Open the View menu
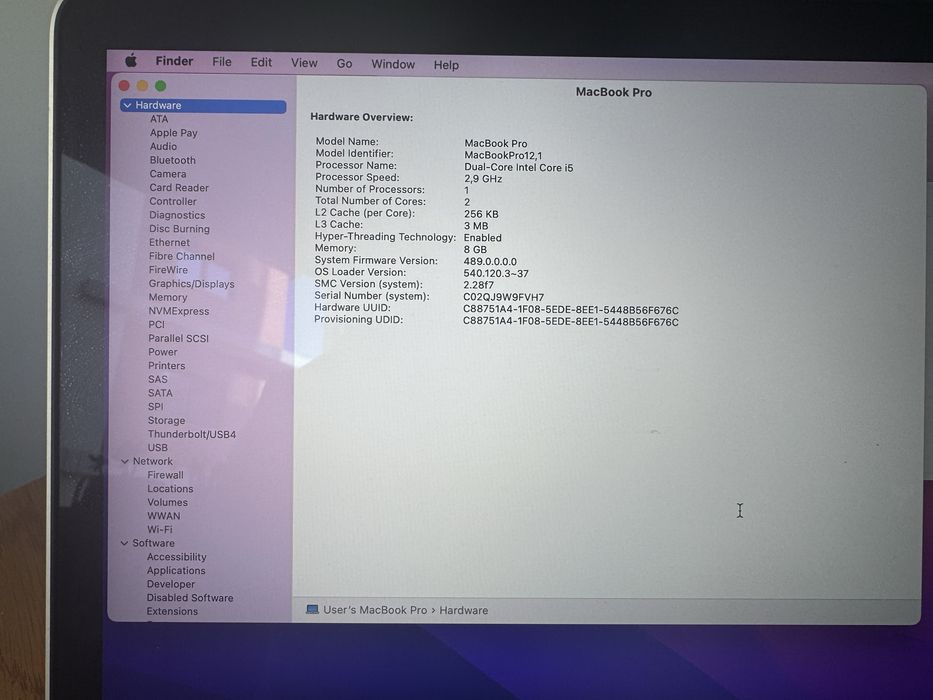933x700 pixels. click(304, 63)
